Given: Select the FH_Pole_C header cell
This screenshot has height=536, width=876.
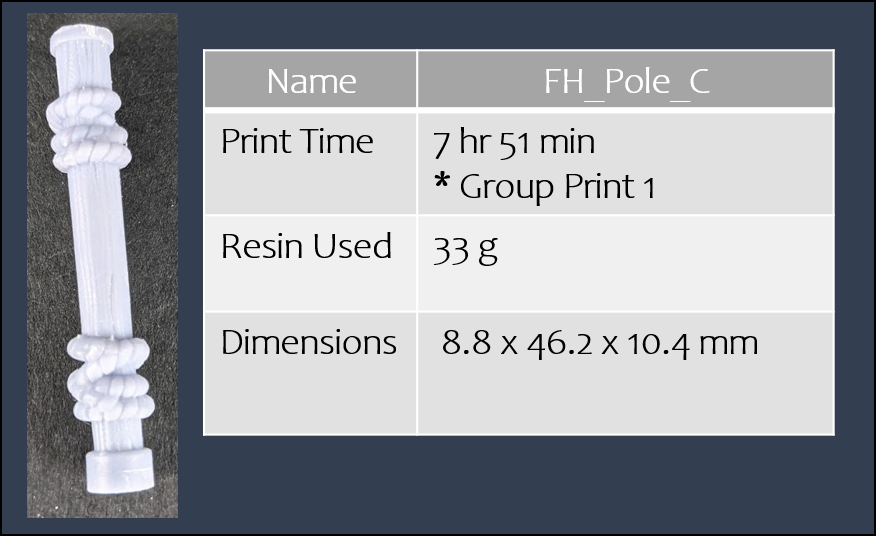Looking at the screenshot, I should [626, 79].
